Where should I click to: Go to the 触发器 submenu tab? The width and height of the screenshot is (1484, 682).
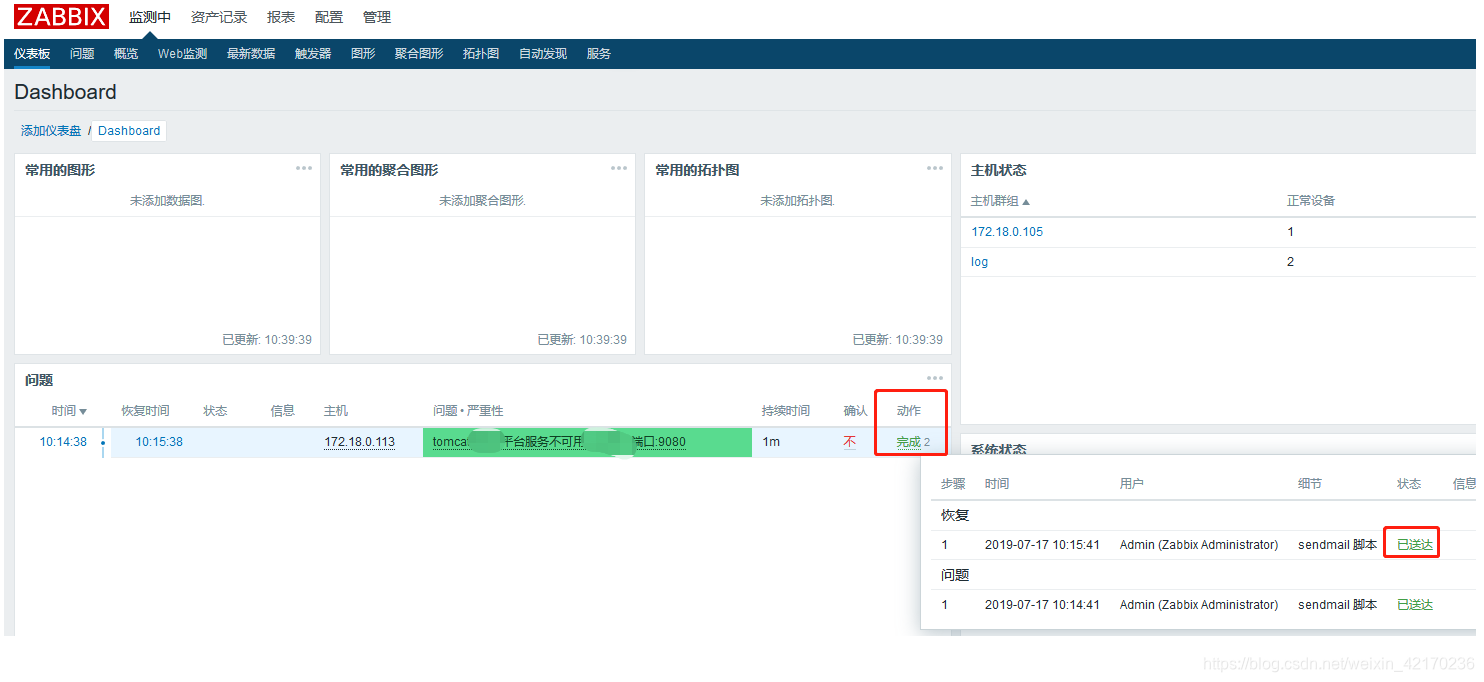[x=313, y=54]
